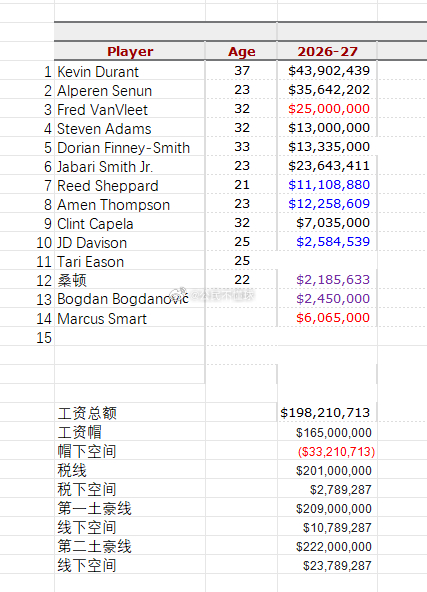Click the empty salary cell for Tari Eason
Image resolution: width=427 pixels, height=592 pixels.
click(327, 261)
